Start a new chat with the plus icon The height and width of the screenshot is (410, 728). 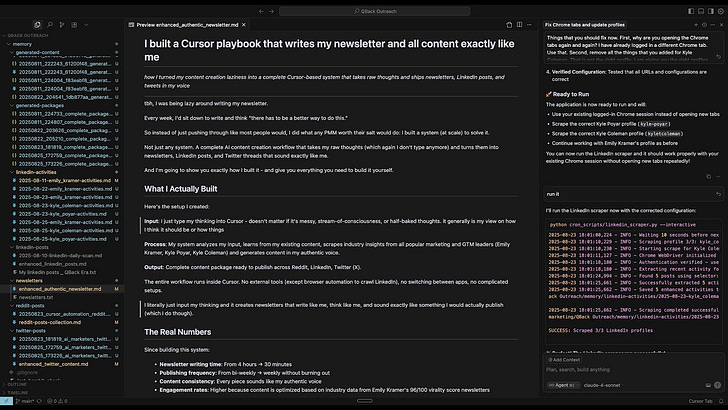pos(696,25)
